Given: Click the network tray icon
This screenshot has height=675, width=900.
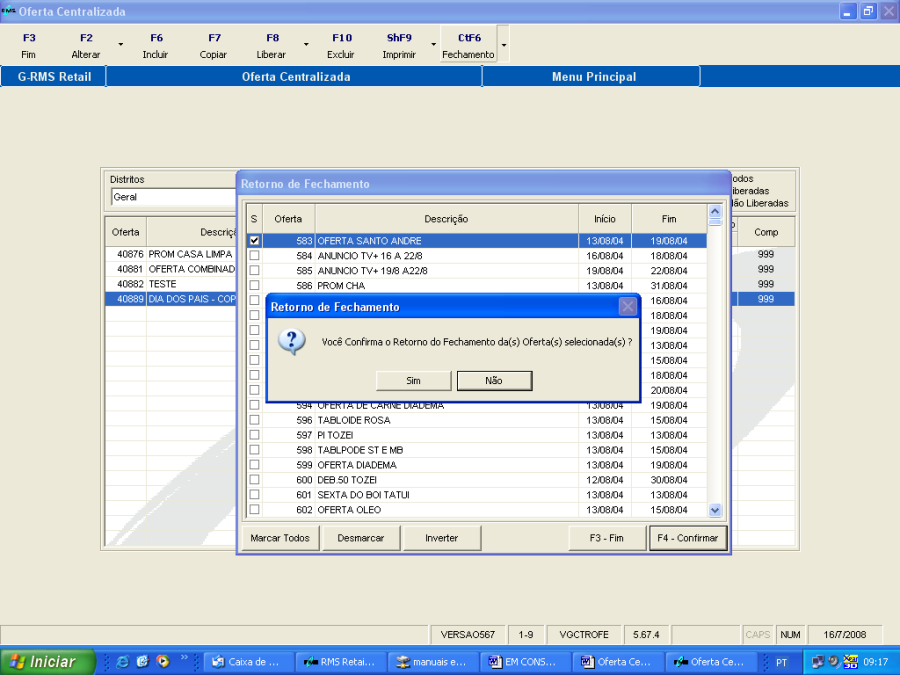Looking at the screenshot, I should [x=817, y=662].
